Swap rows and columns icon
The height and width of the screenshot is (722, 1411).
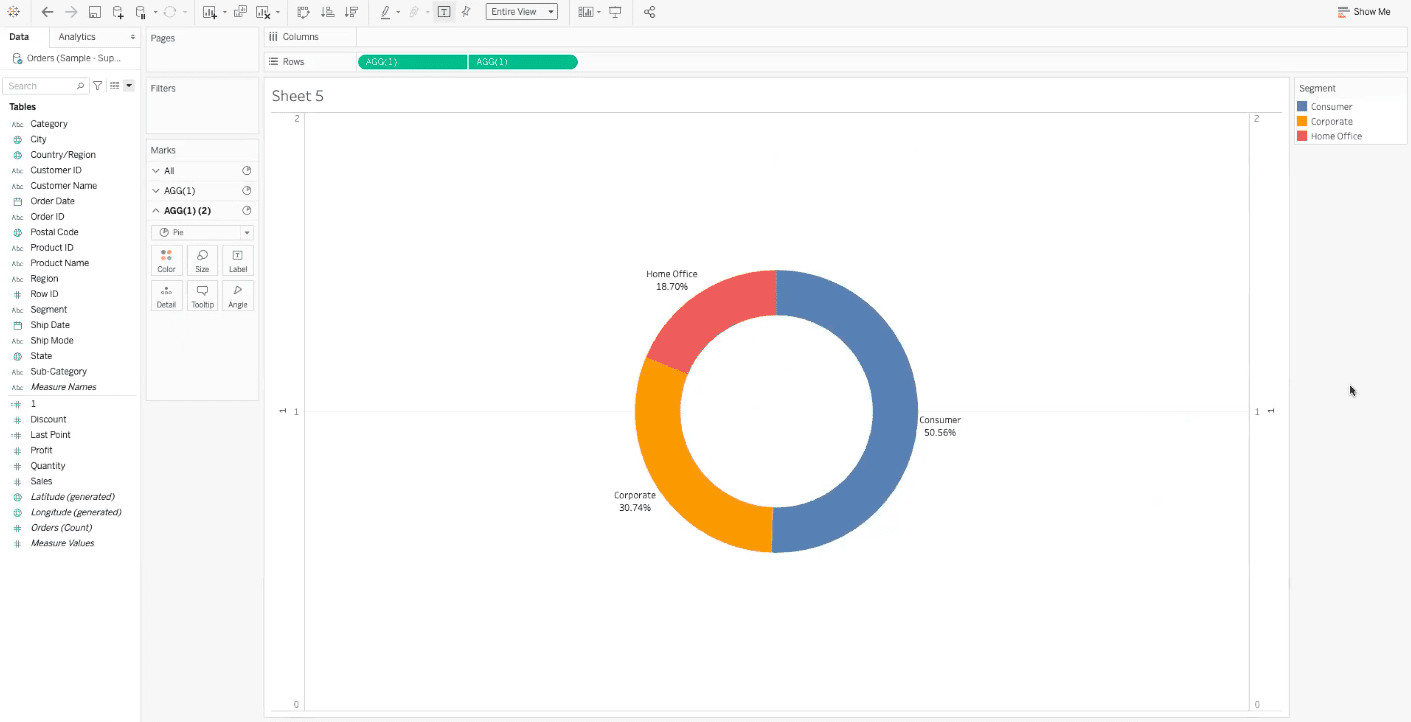coord(303,12)
